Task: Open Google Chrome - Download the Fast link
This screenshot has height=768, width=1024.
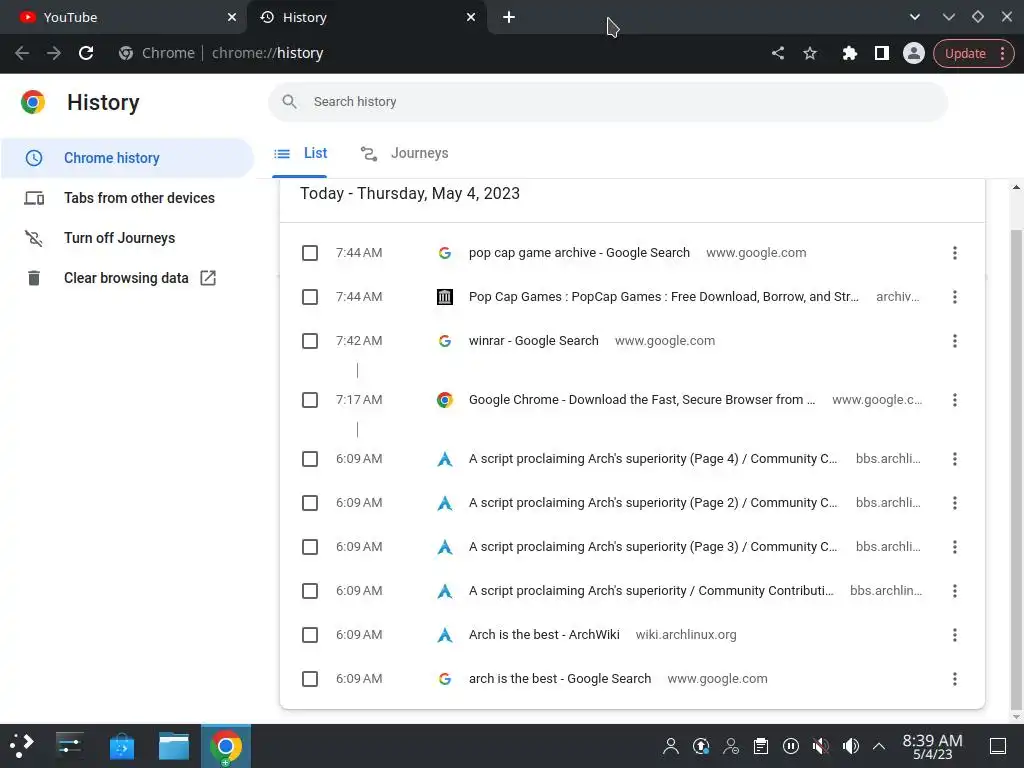Action: tap(642, 400)
